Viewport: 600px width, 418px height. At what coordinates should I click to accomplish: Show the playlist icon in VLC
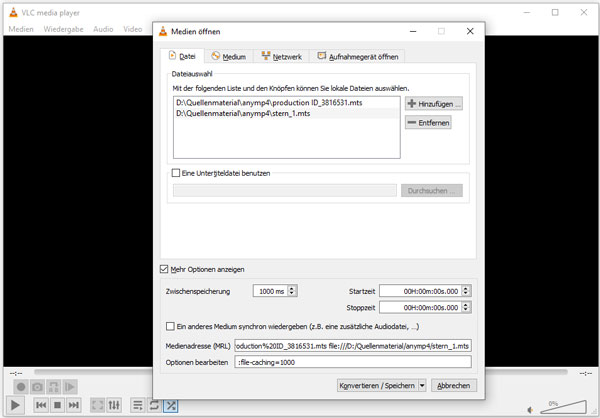(x=138, y=405)
